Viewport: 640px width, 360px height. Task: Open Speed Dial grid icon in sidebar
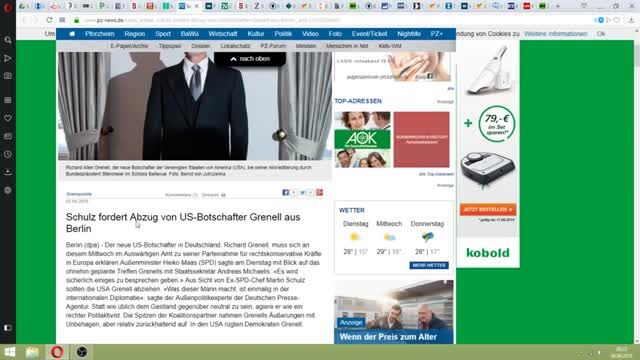8,100
